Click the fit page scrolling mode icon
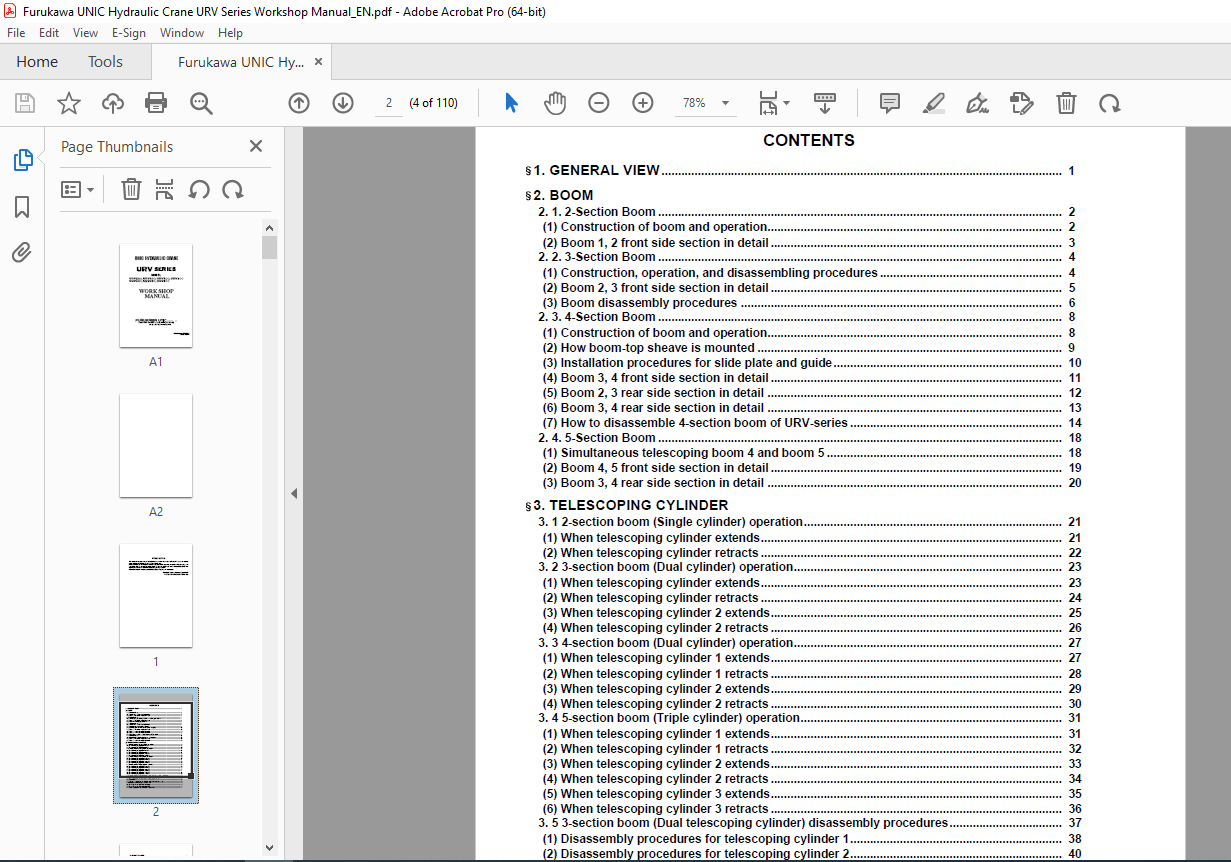Viewport: 1231px width, 862px height. (x=767, y=103)
